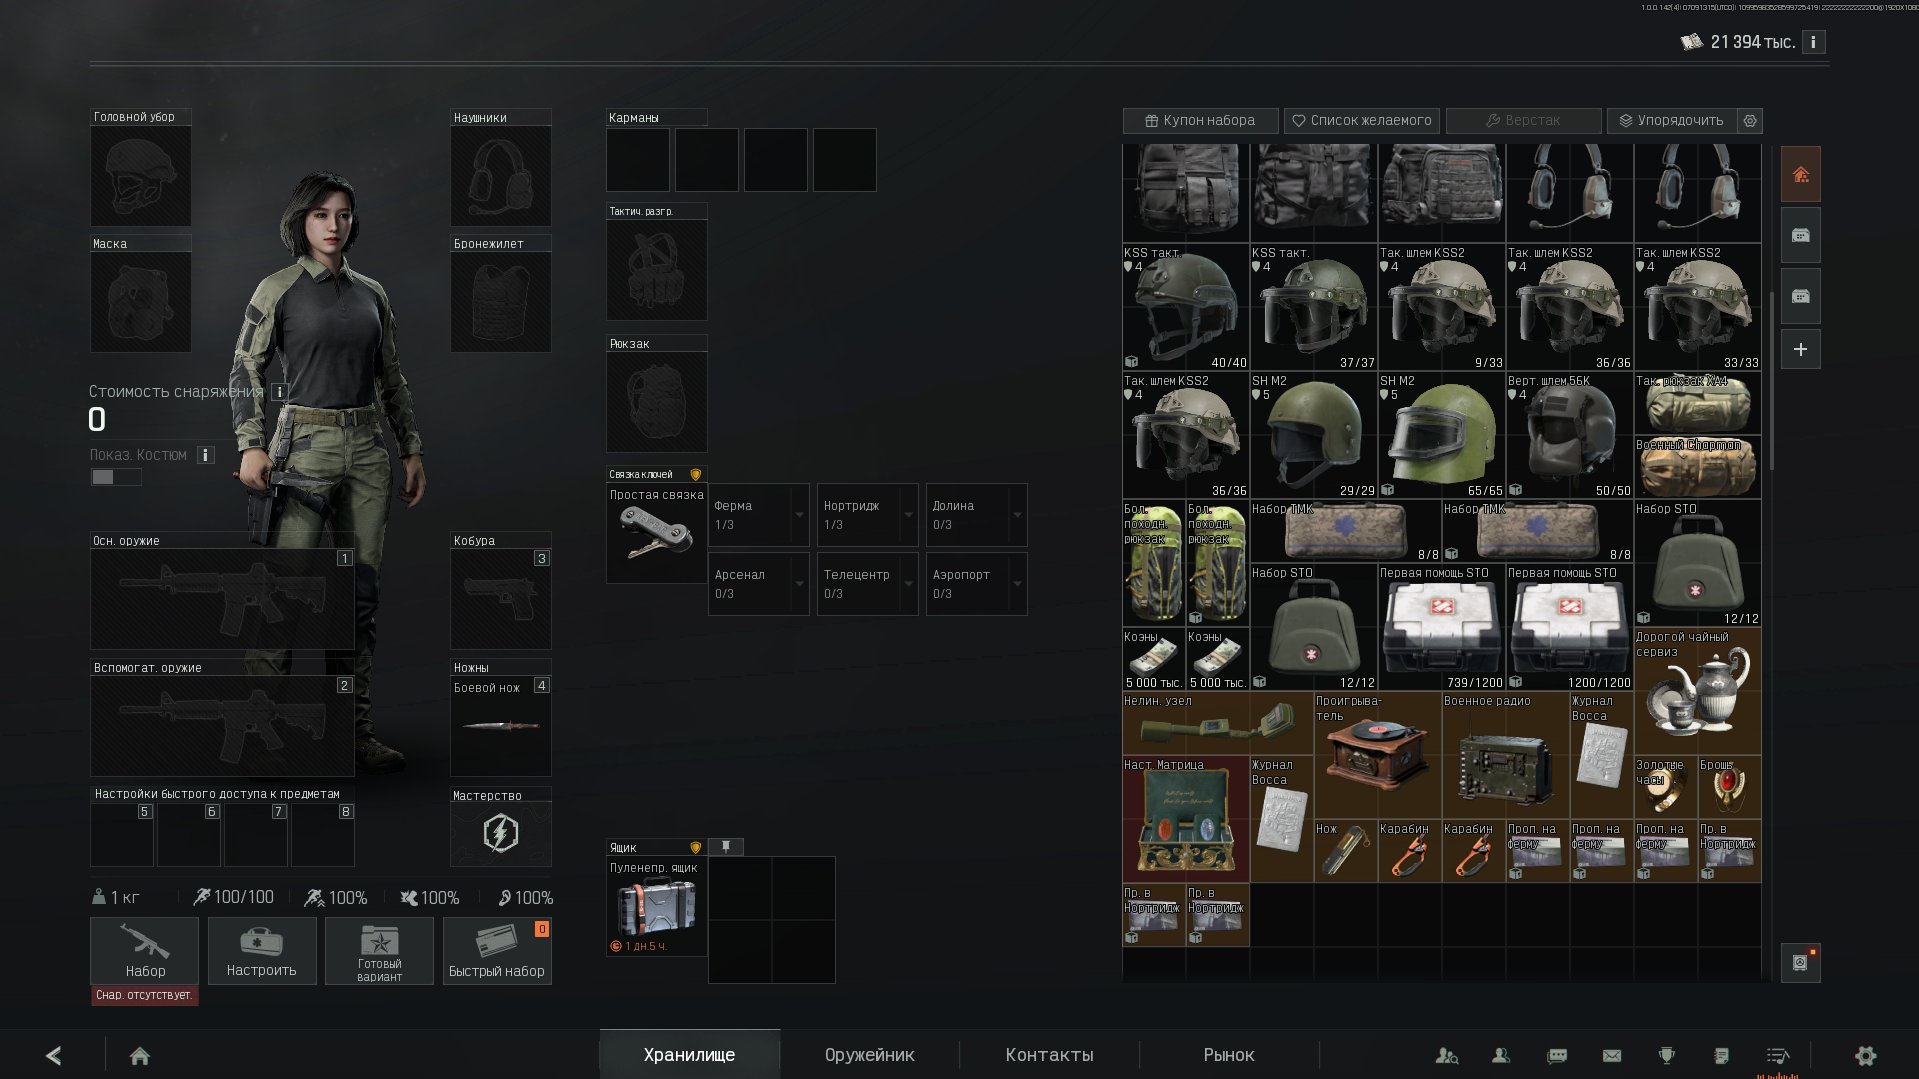Select the main storage home tab icon
The width and height of the screenshot is (1919, 1079).
(x=1801, y=175)
